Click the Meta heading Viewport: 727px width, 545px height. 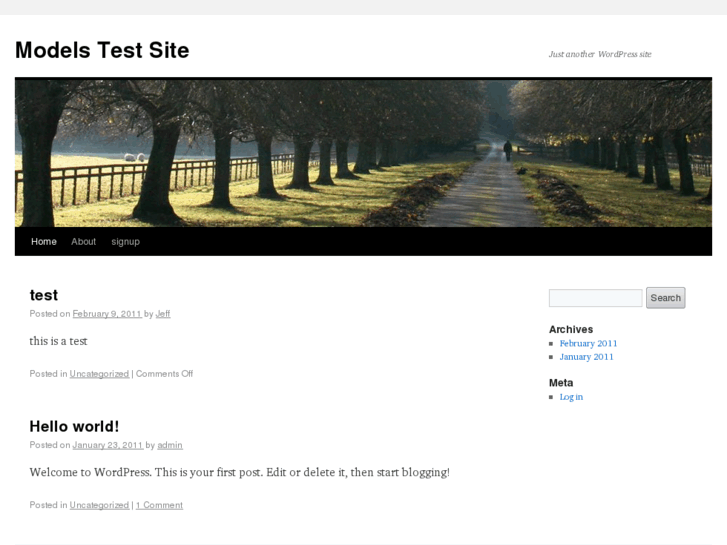point(561,383)
